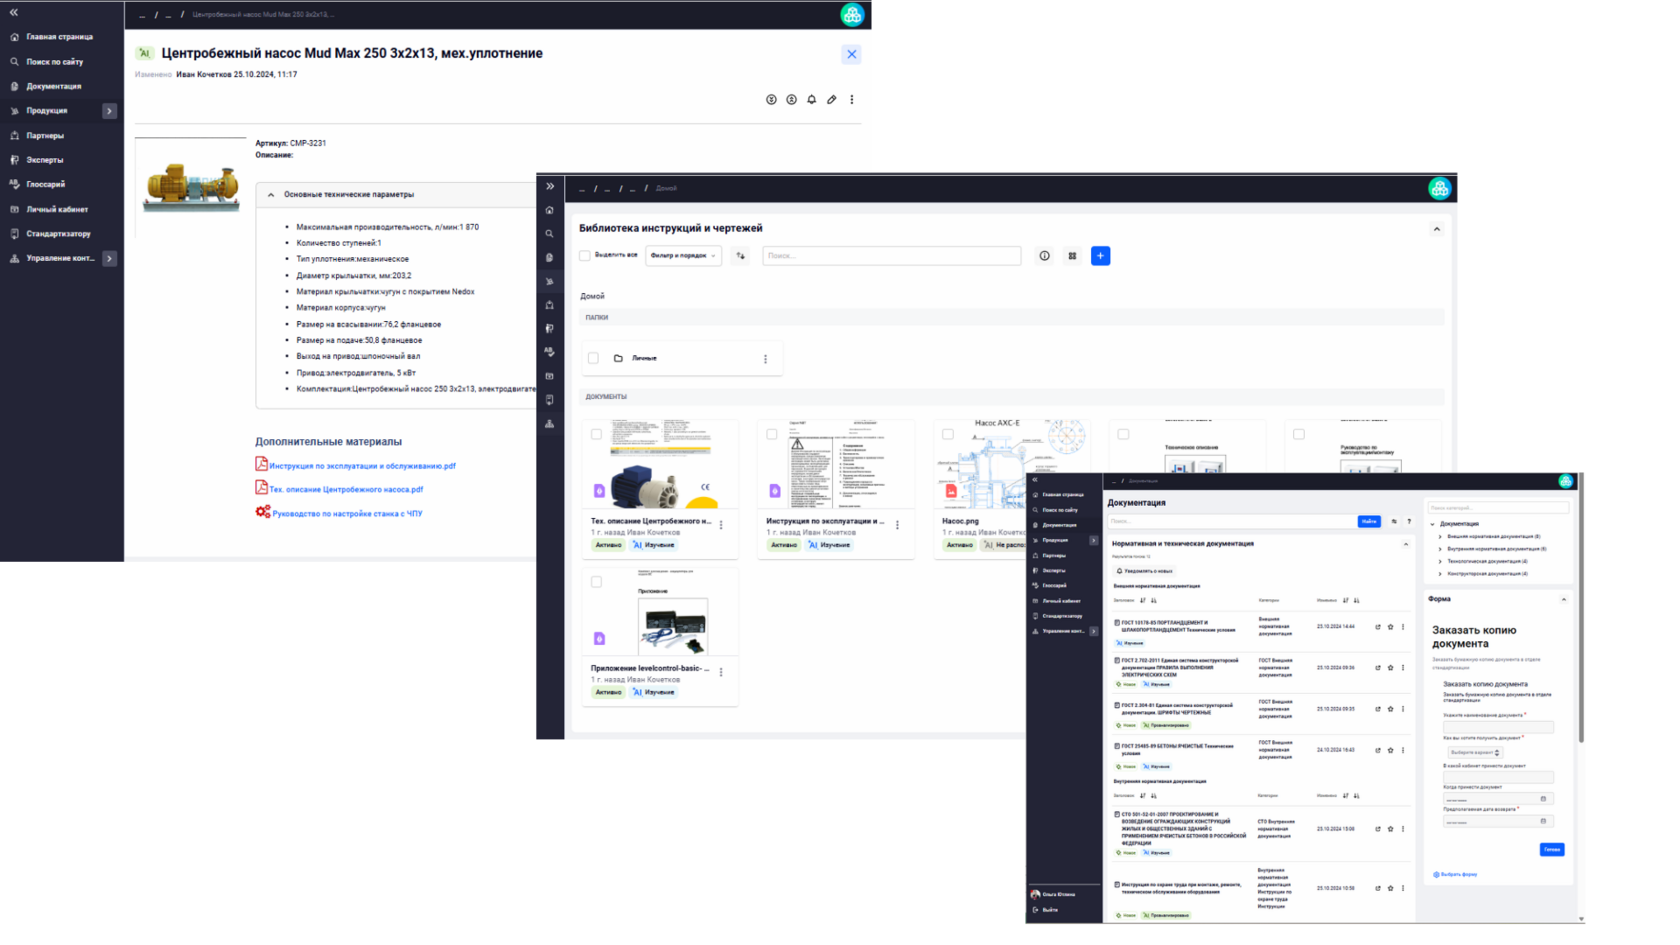Viewport: 1680px width, 945px height.
Task: Collapse the Библиотека инструкций и чертежей panel
Action: (x=1437, y=229)
